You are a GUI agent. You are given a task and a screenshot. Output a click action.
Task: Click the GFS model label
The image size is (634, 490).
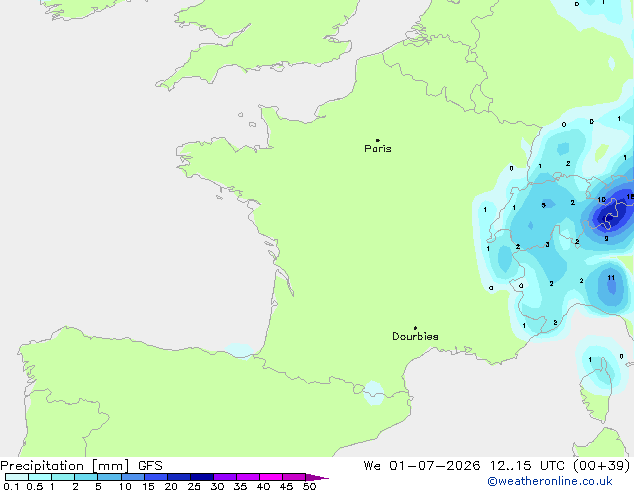tap(150, 466)
